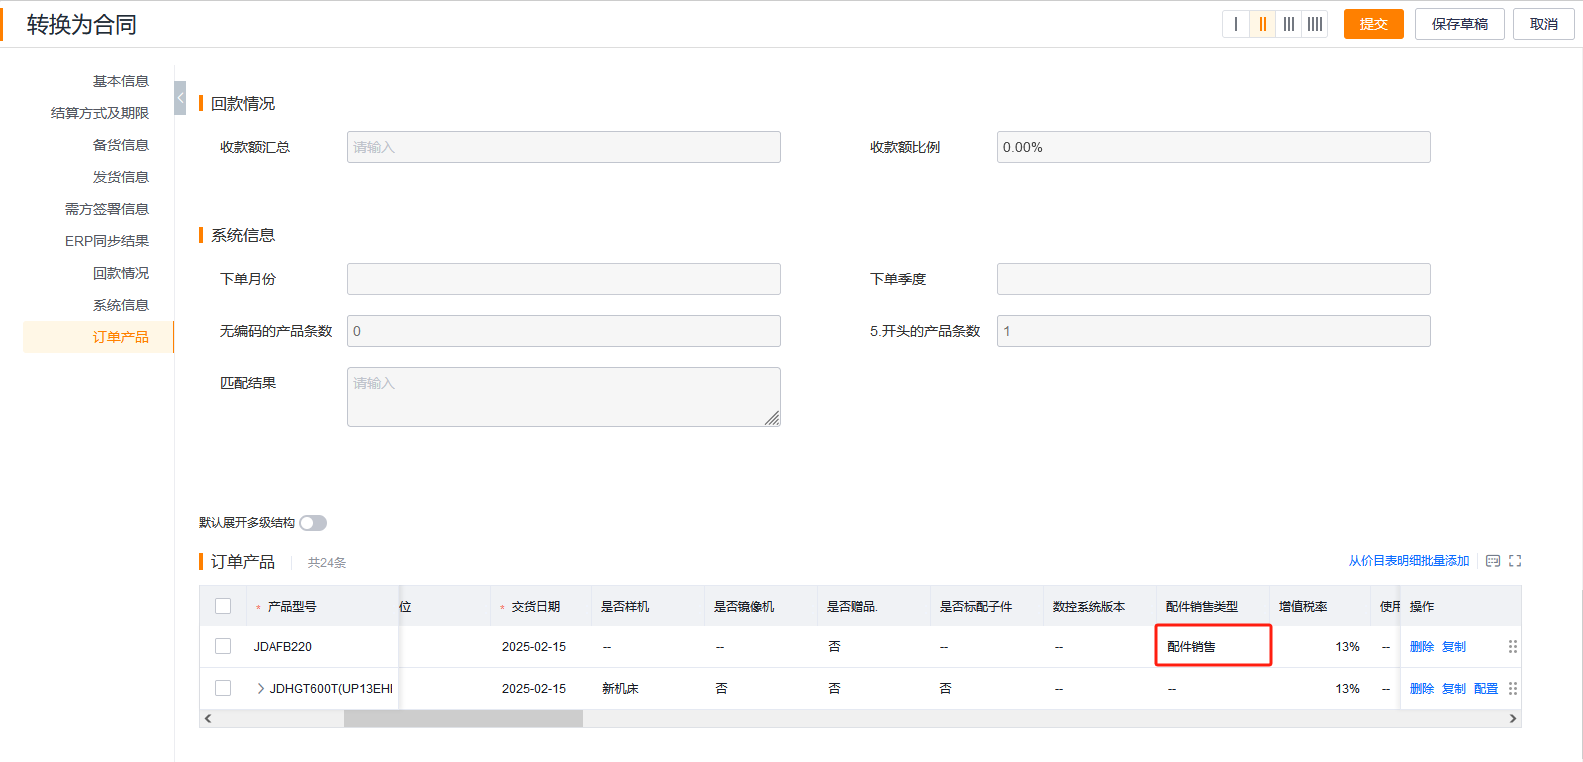1583x762 pixels.
Task: Check the JDAFB220 row checkbox
Action: [223, 647]
